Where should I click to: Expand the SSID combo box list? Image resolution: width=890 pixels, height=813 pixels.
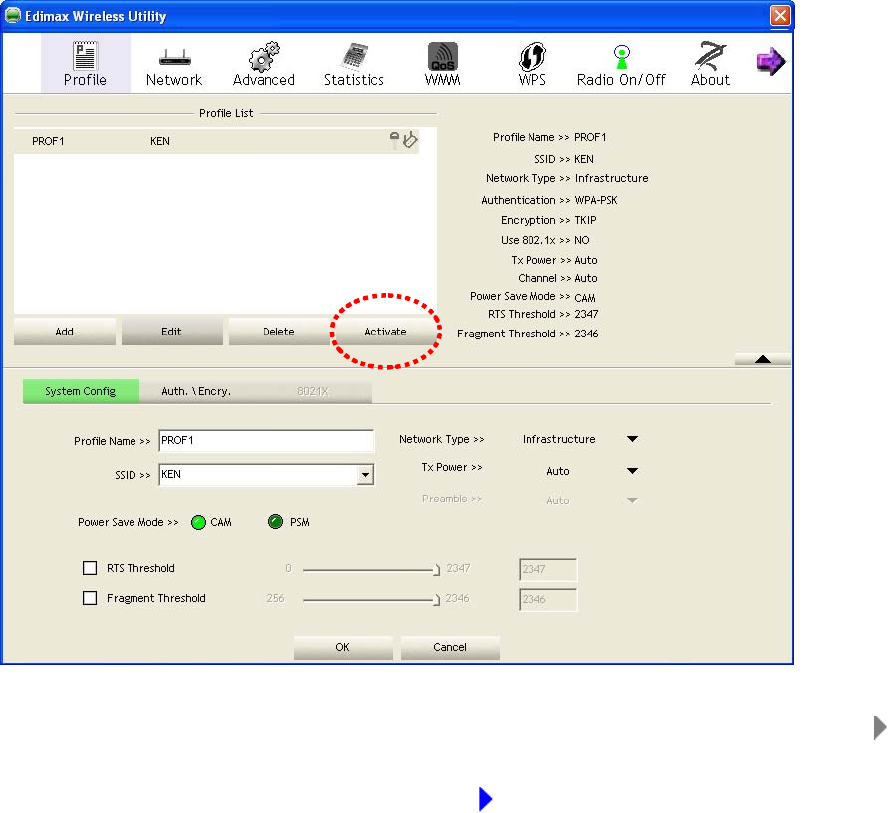tap(365, 475)
